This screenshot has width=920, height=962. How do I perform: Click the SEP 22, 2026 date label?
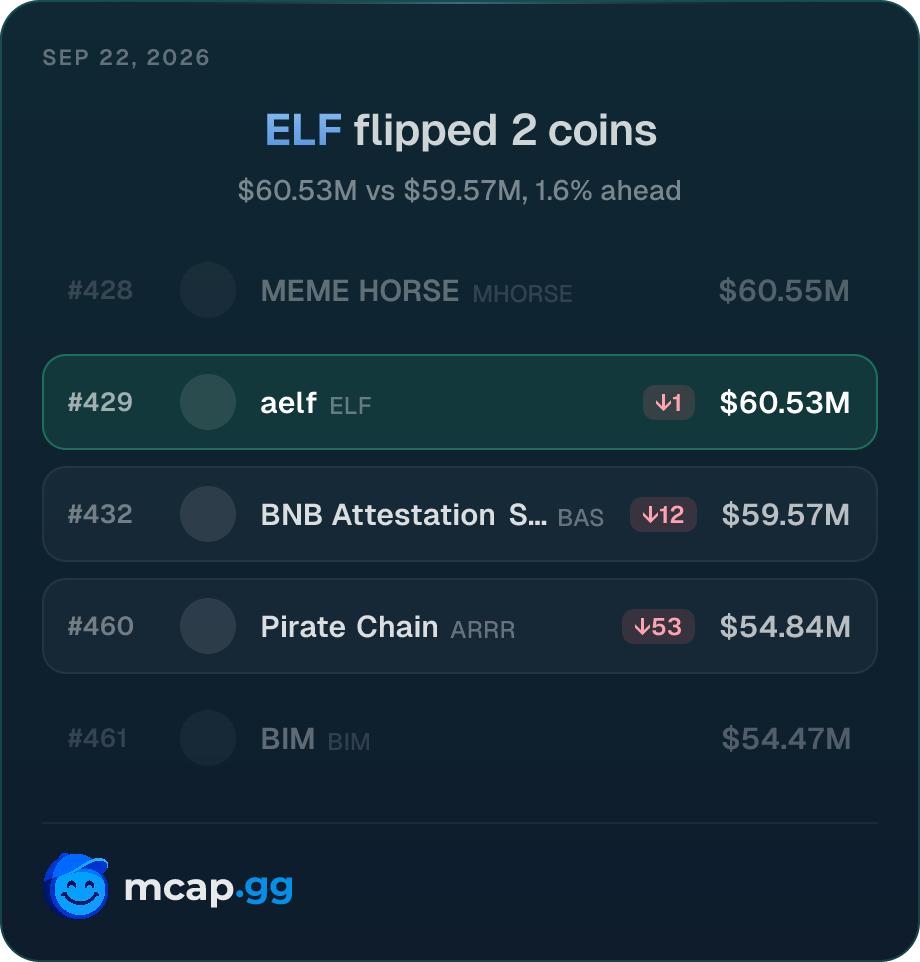click(x=126, y=58)
